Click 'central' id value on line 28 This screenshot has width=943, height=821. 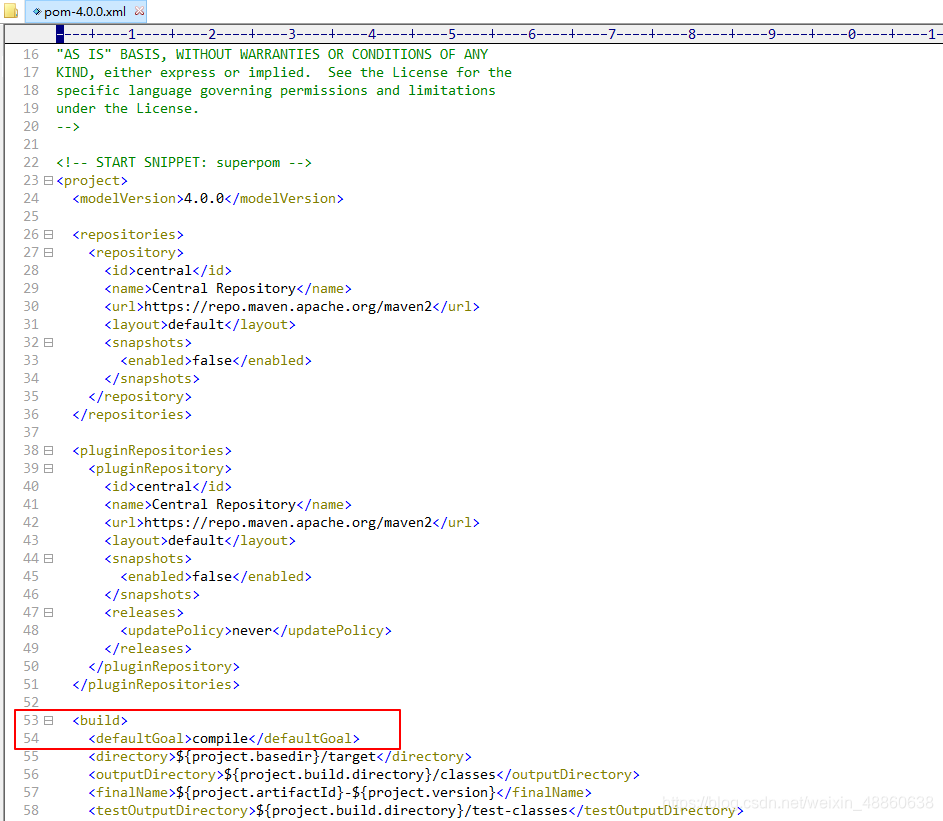tap(164, 271)
